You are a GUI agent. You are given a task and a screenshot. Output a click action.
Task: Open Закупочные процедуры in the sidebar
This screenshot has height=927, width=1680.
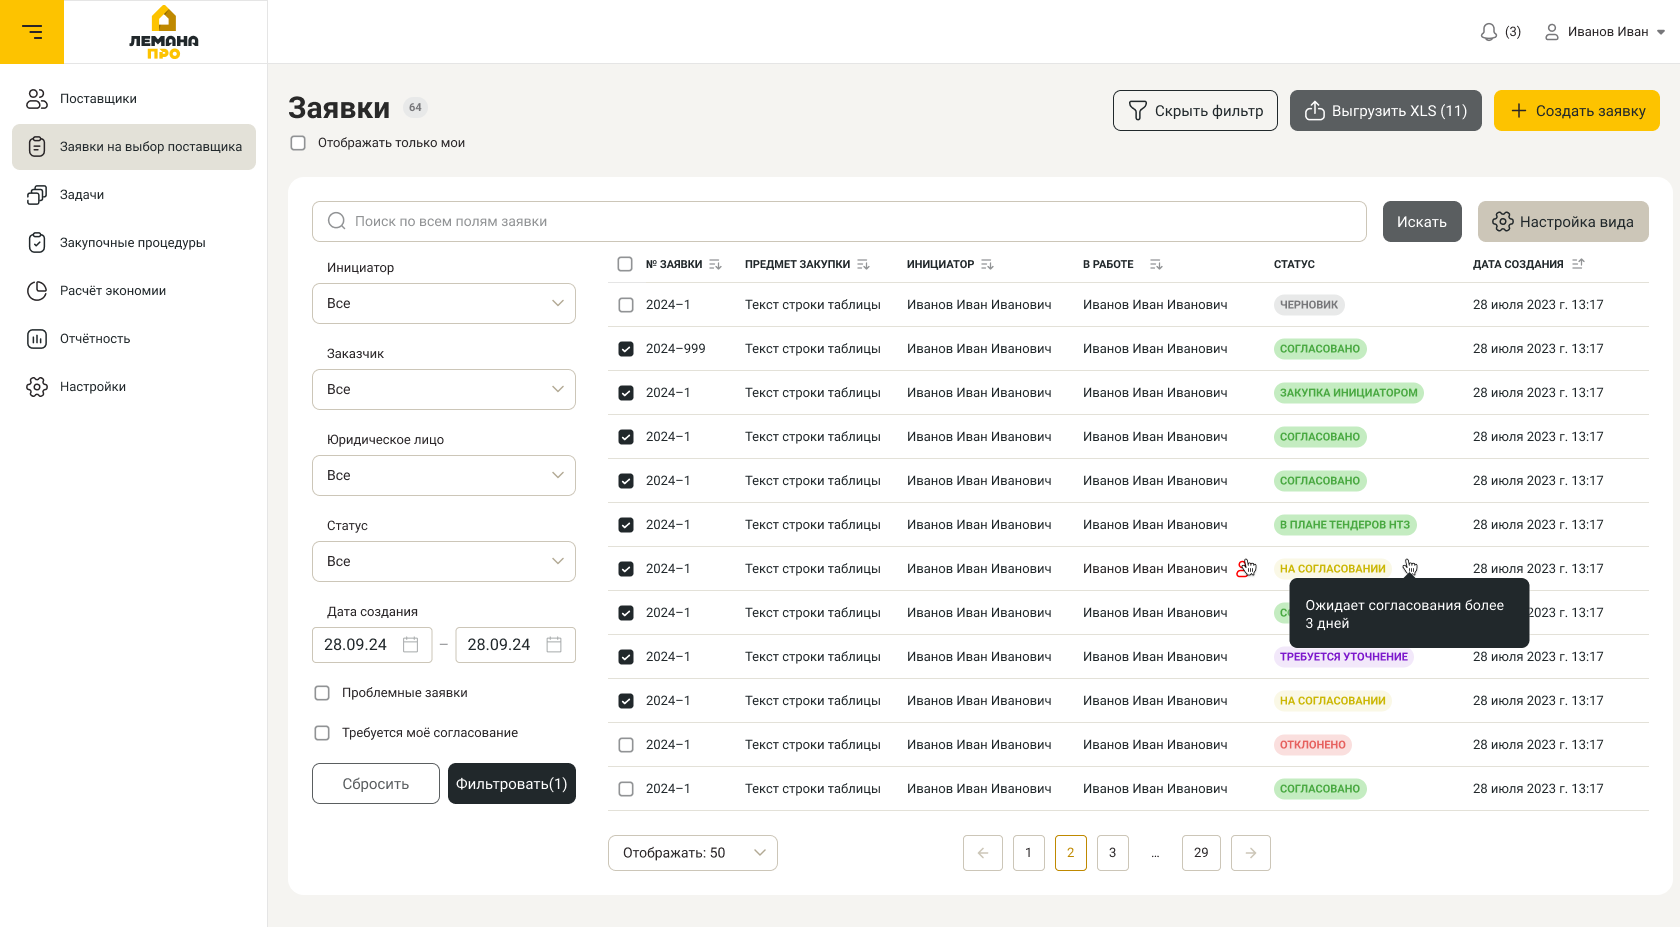point(134,242)
